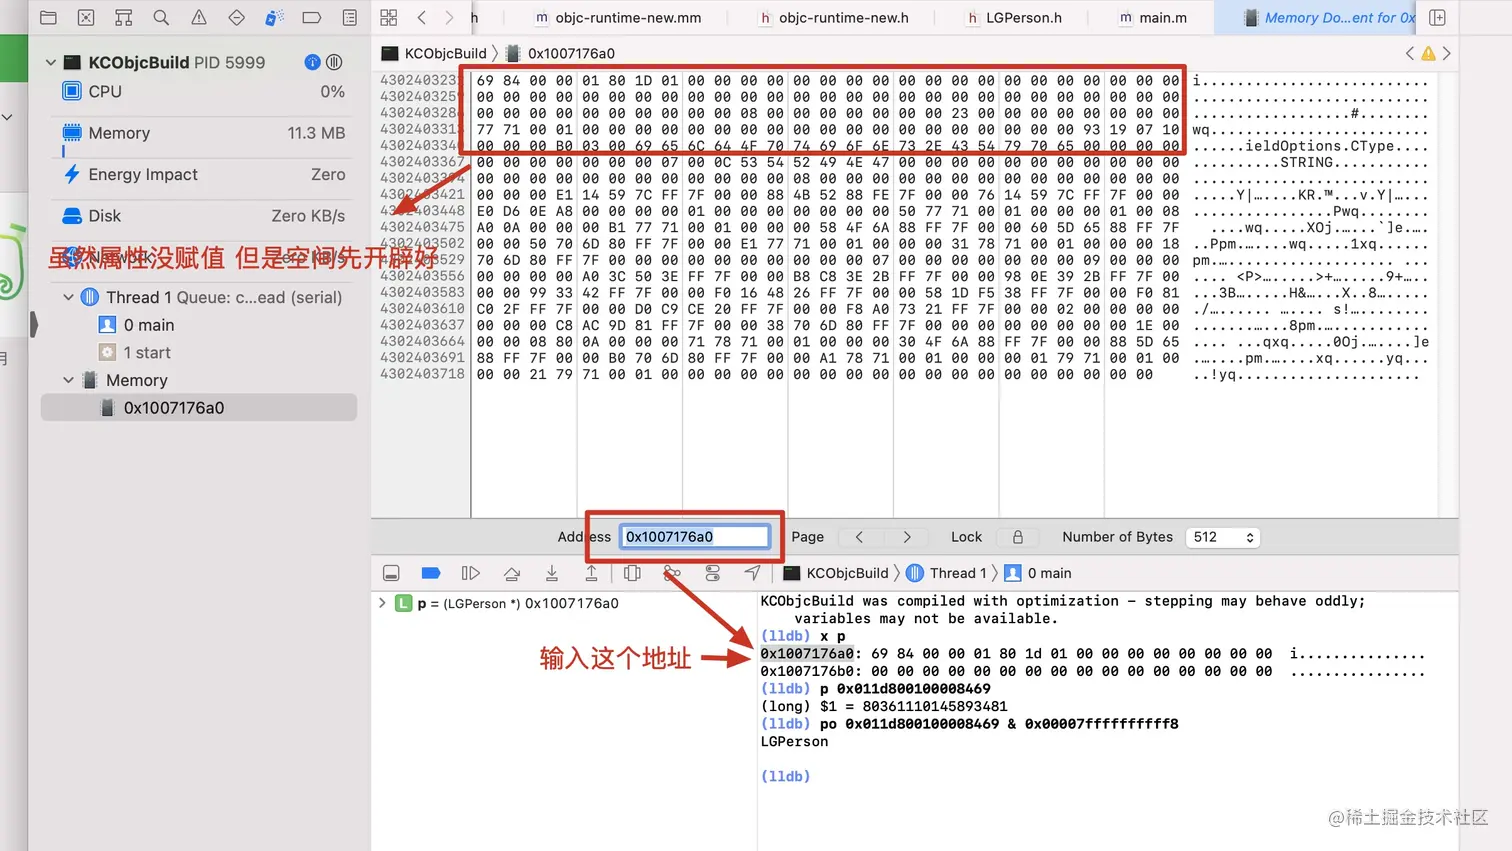Open the Project navigator folder icon

(x=48, y=17)
